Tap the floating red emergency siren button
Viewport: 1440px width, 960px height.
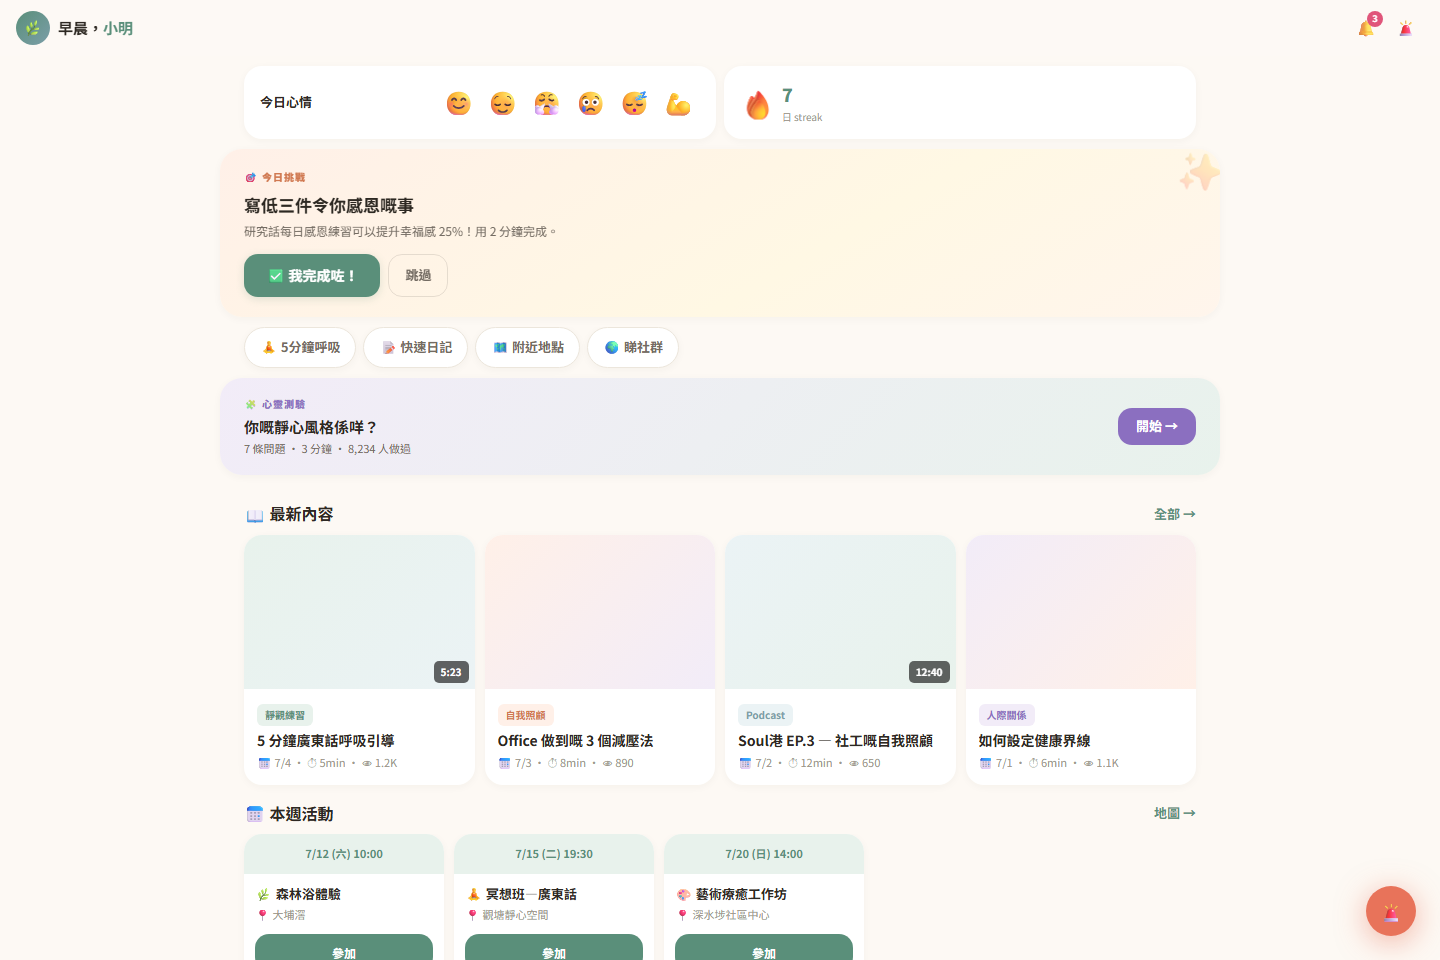point(1391,911)
